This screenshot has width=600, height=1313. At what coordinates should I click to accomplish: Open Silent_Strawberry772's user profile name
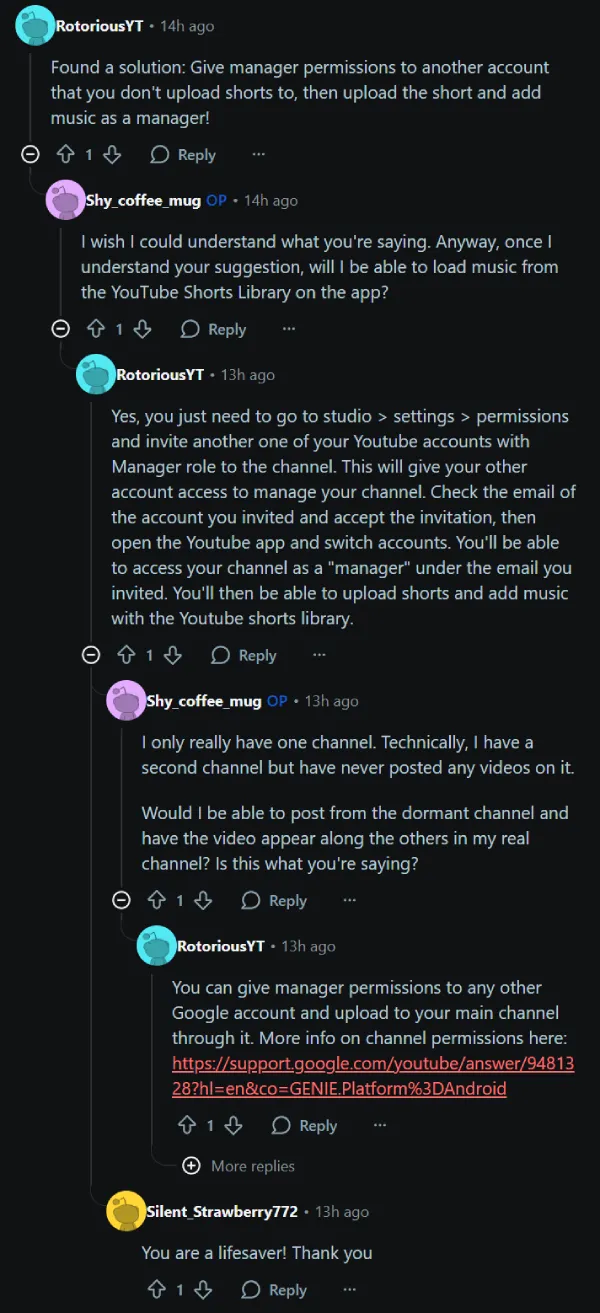[222, 1211]
